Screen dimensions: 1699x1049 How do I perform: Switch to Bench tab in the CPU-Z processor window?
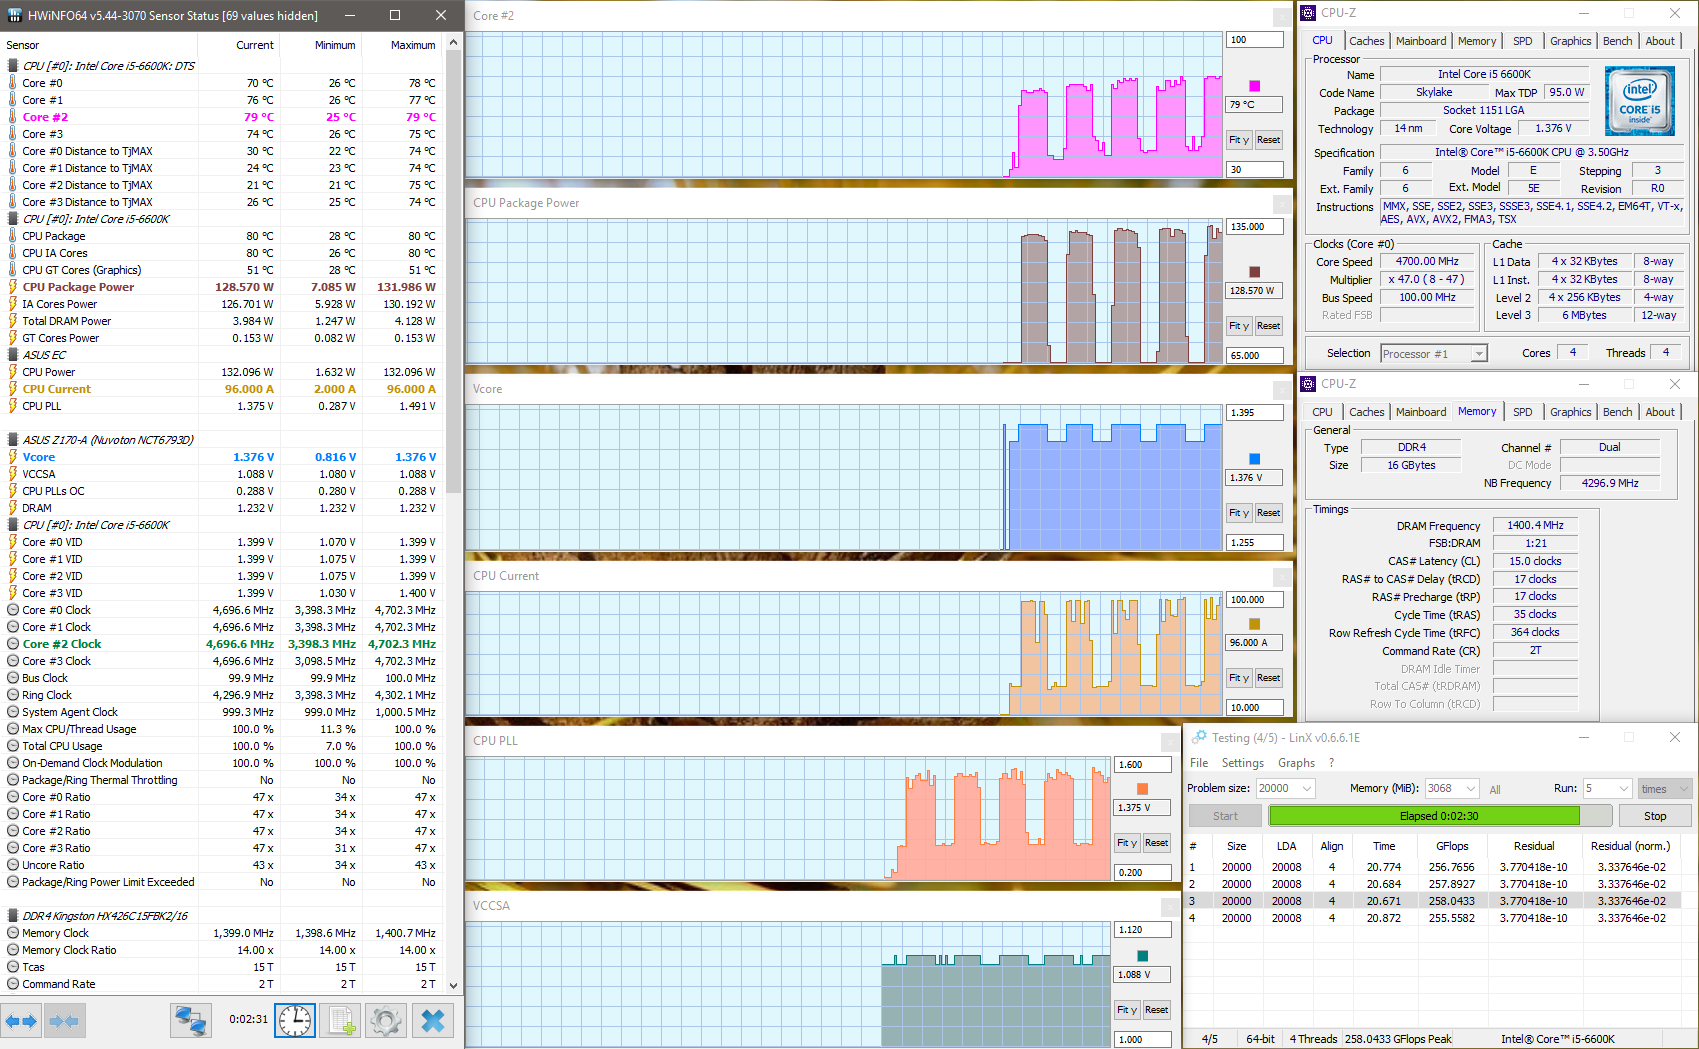coord(1617,41)
